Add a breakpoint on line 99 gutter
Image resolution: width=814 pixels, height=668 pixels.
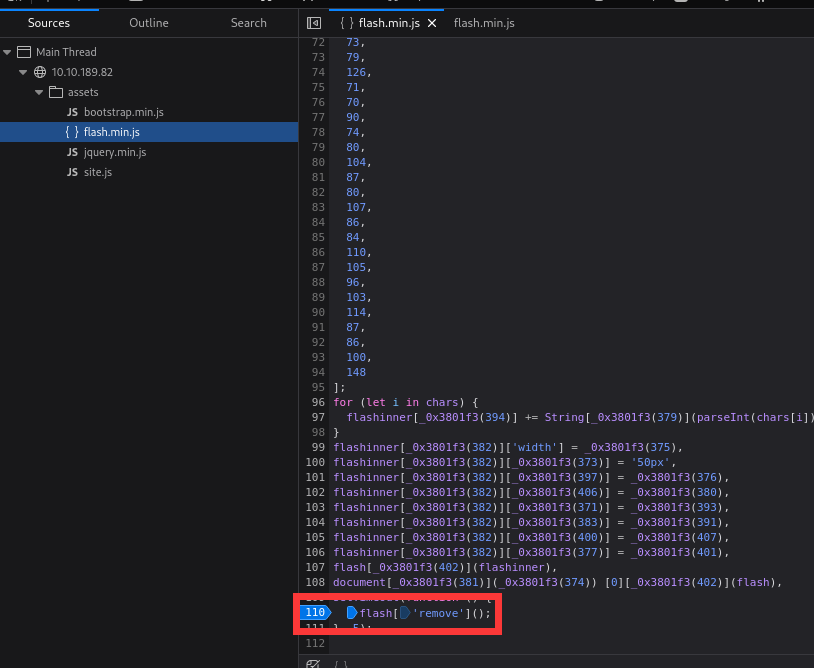click(318, 447)
